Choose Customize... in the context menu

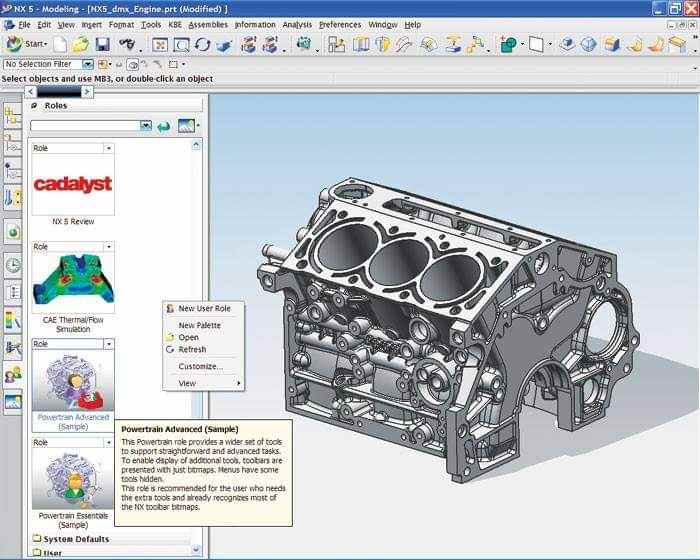(200, 366)
